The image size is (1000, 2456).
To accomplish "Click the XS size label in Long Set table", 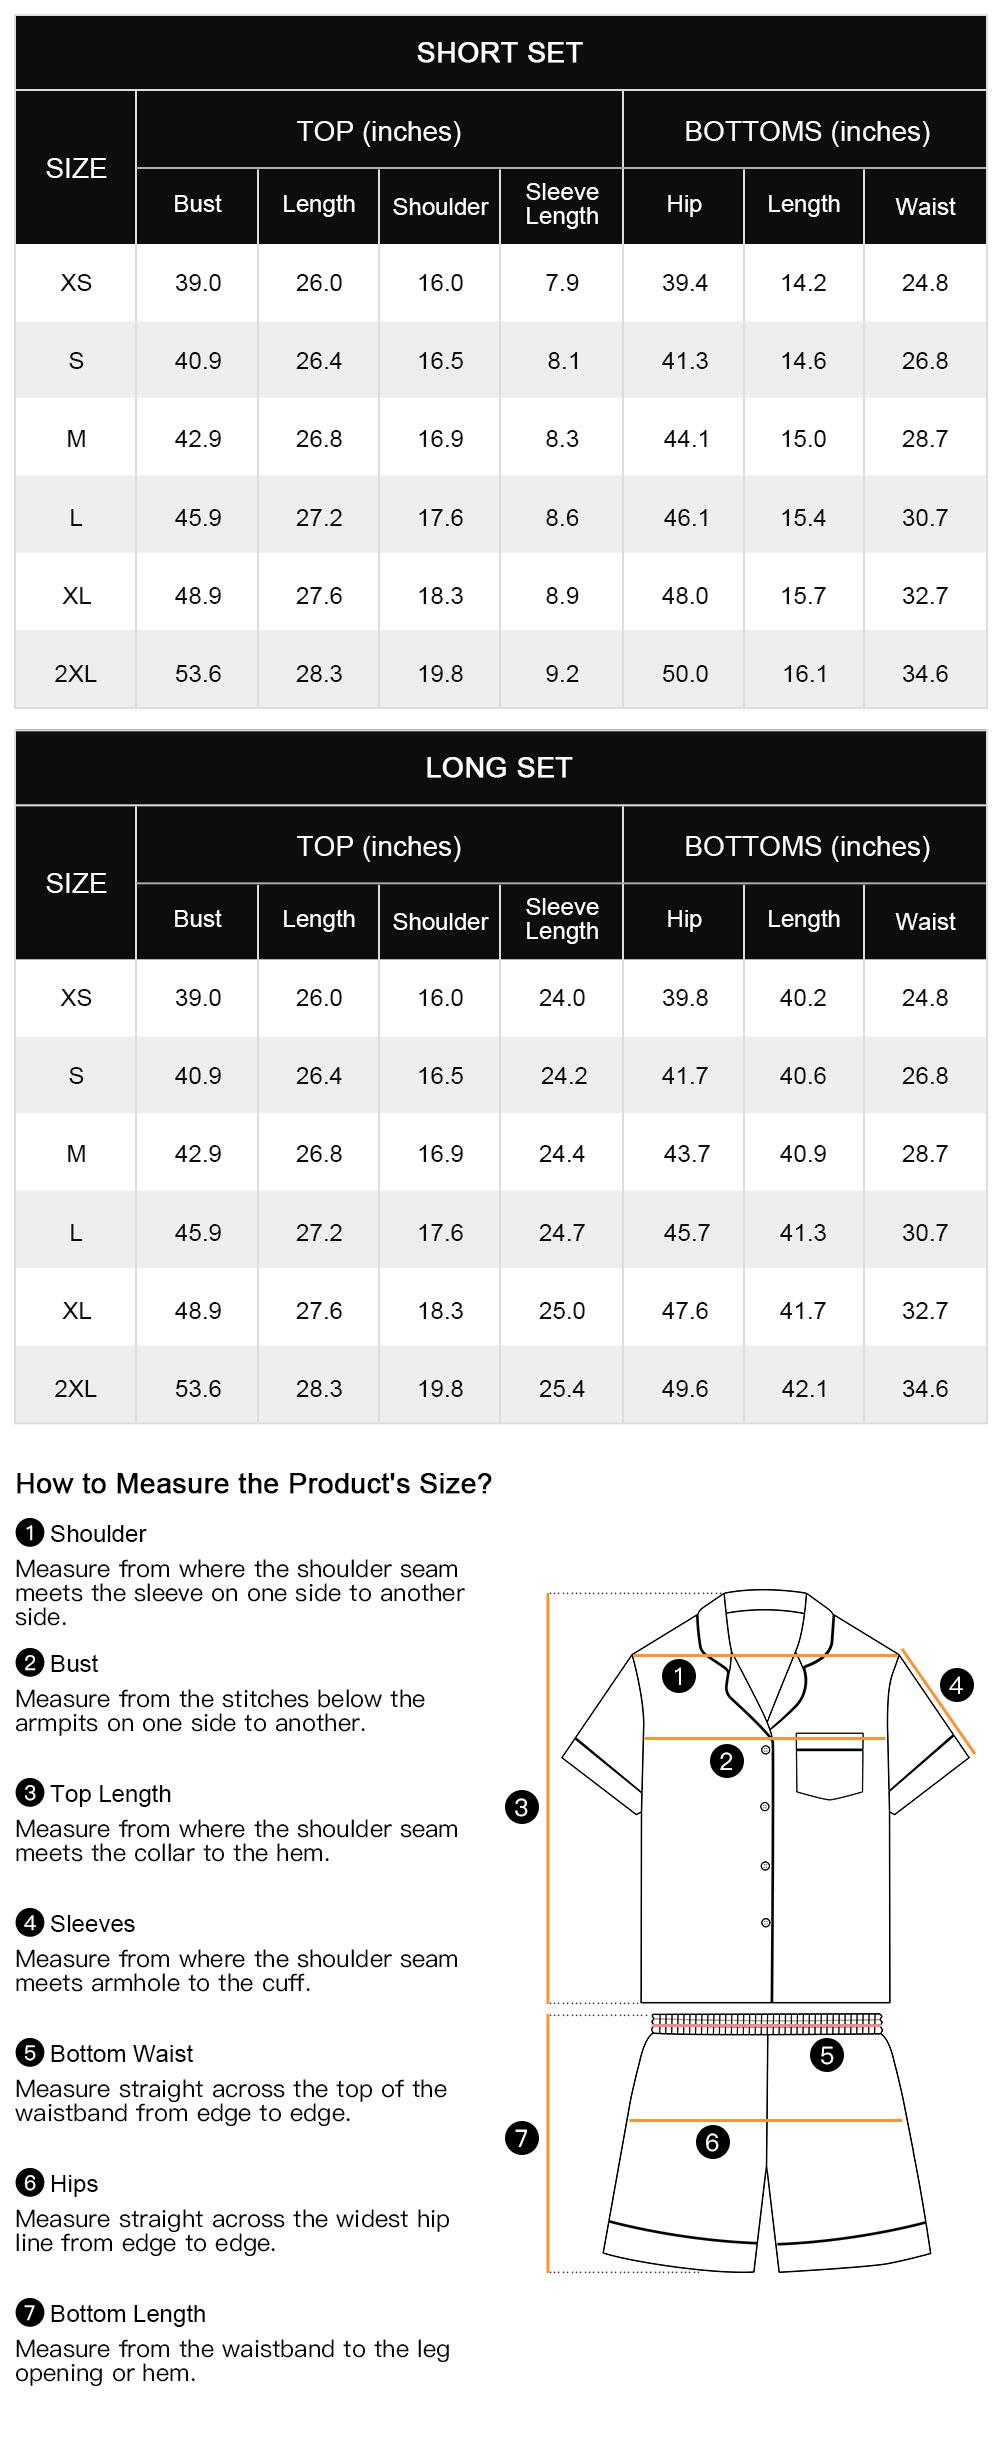I will 76,998.
